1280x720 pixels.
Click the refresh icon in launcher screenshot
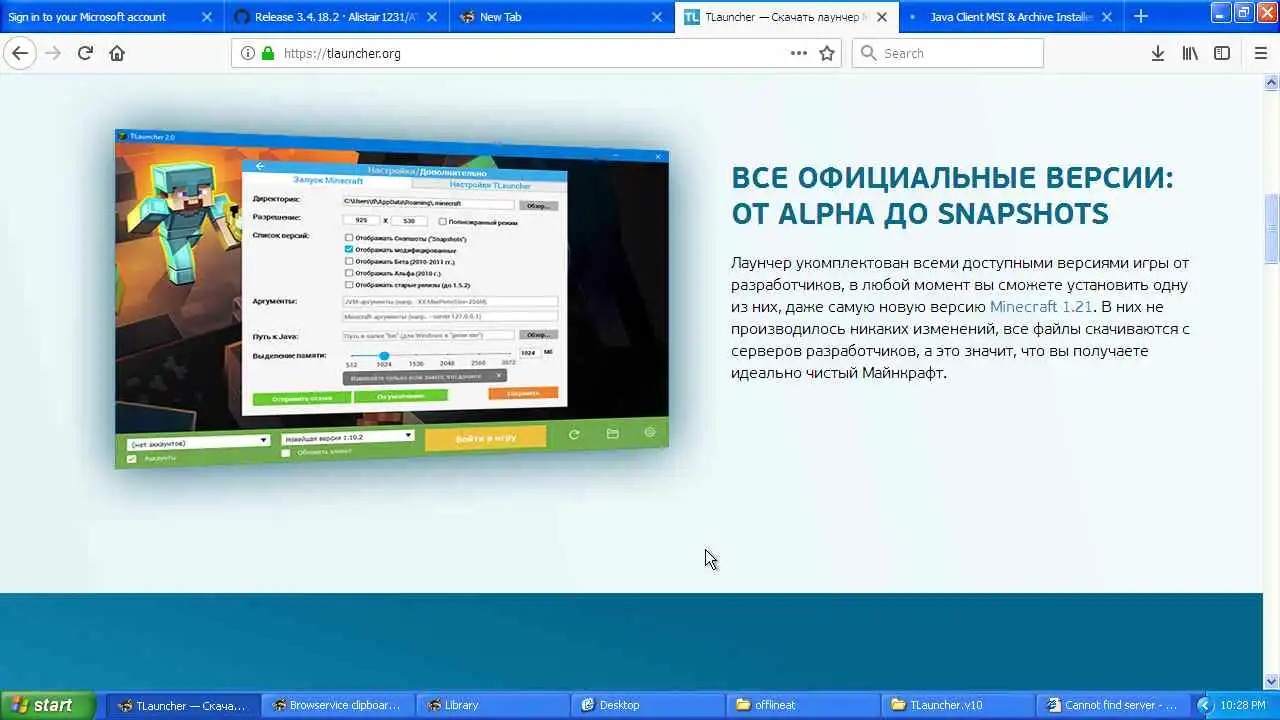(574, 434)
